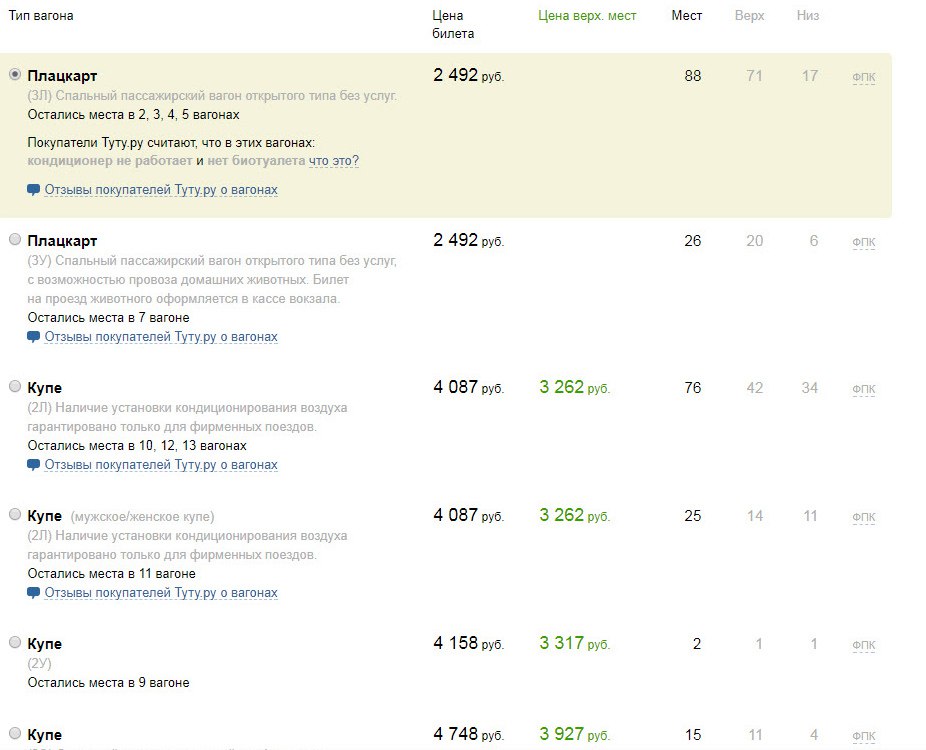Click ФПК link in мужское/женское купе row

pyautogui.click(x=863, y=518)
